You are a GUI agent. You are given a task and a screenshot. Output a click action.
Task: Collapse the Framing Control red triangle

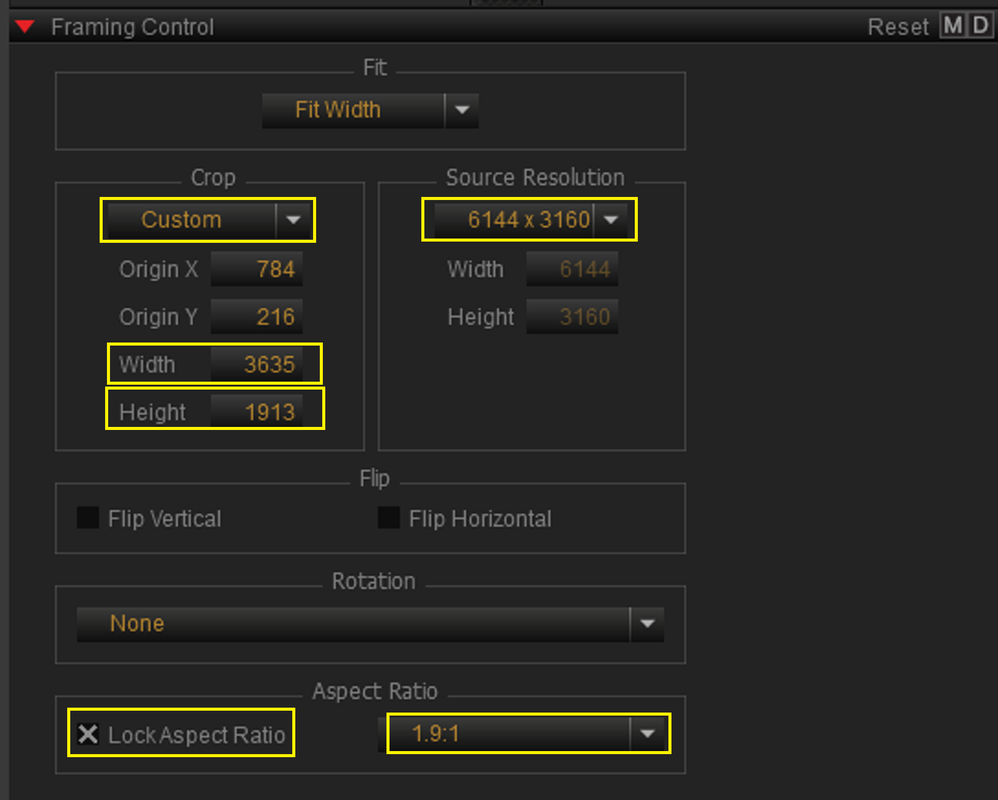point(25,26)
